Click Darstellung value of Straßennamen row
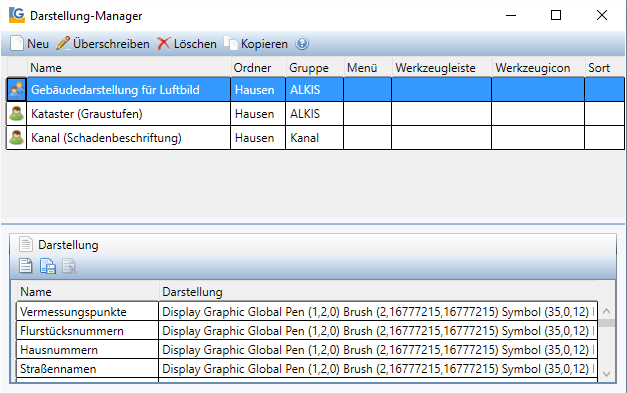Screen dimensions: 627x393 point(378,369)
